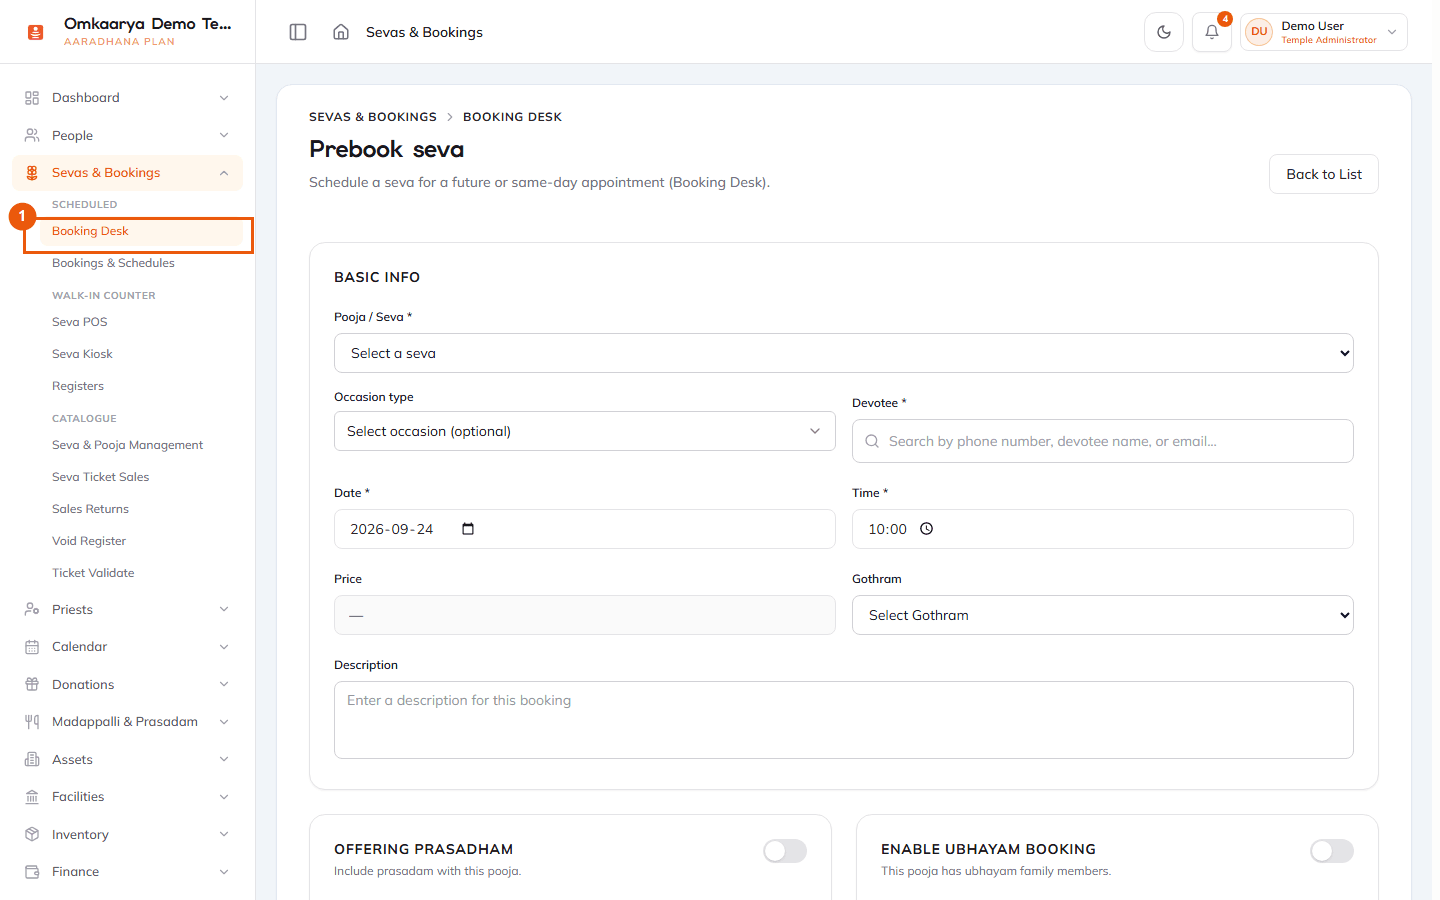Click the Calendar icon in sidebar
This screenshot has width=1440, height=900.
point(32,647)
